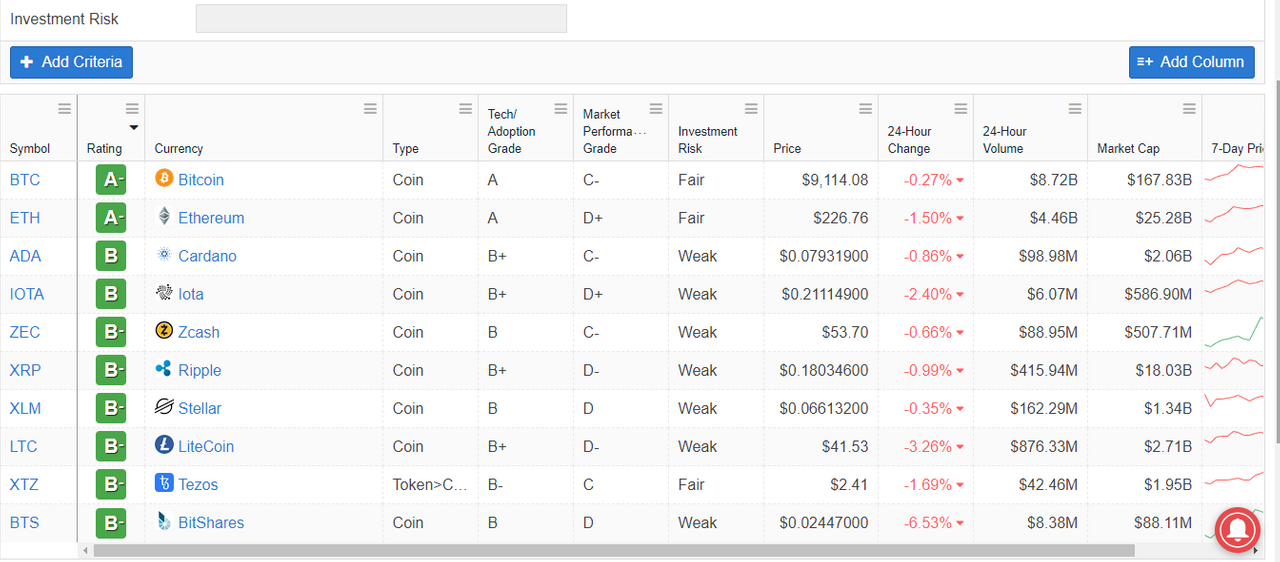1280x562 pixels.
Task: Open the Price column menu icon
Action: click(x=866, y=109)
